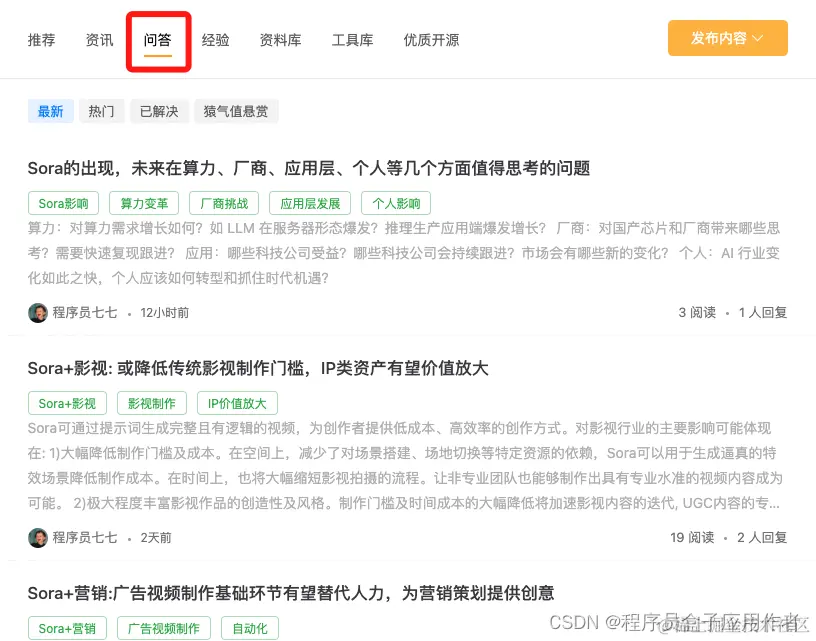Select the 热门 filter
The width and height of the screenshot is (816, 641).
[x=101, y=111]
